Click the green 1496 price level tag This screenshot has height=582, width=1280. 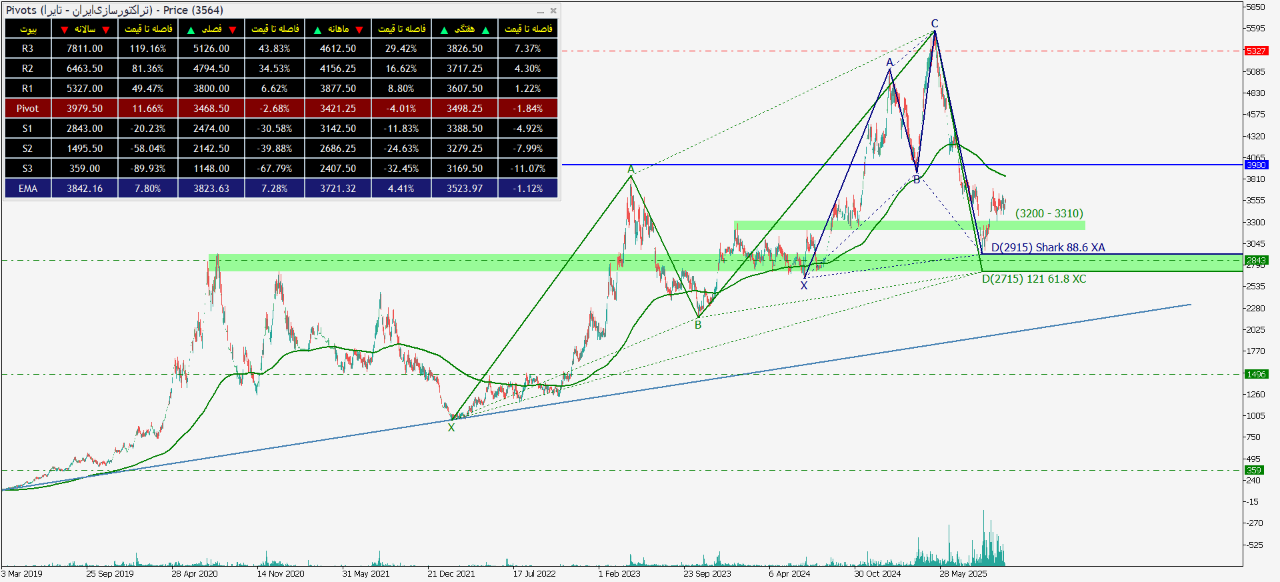[x=1255, y=374]
